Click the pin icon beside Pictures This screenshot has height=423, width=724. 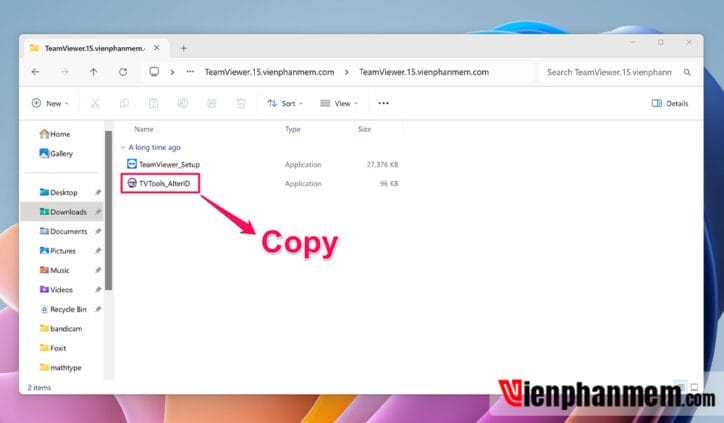coord(98,251)
